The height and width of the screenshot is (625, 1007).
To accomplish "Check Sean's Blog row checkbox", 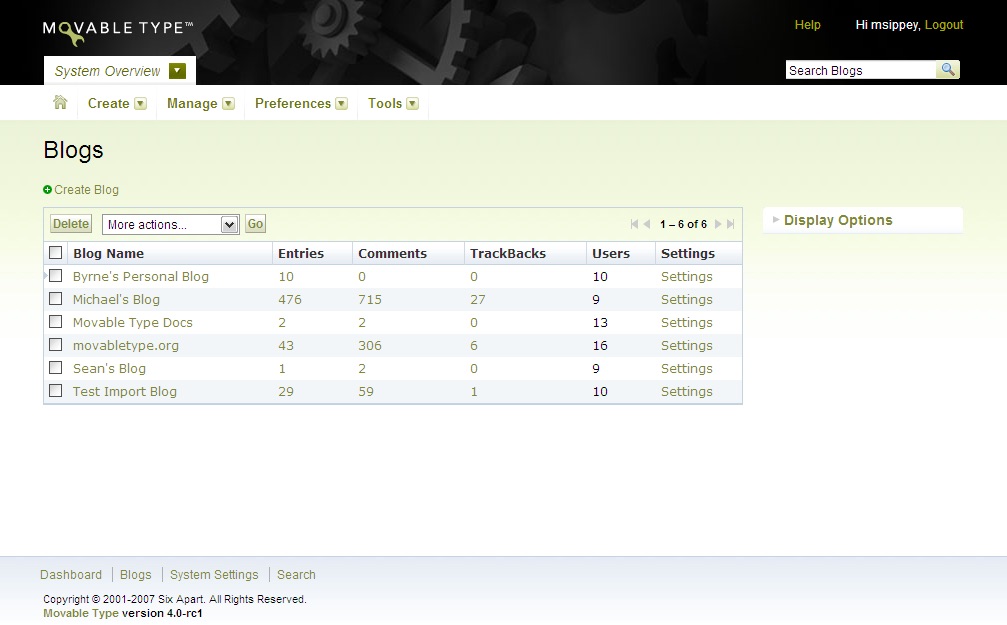I will click(56, 367).
